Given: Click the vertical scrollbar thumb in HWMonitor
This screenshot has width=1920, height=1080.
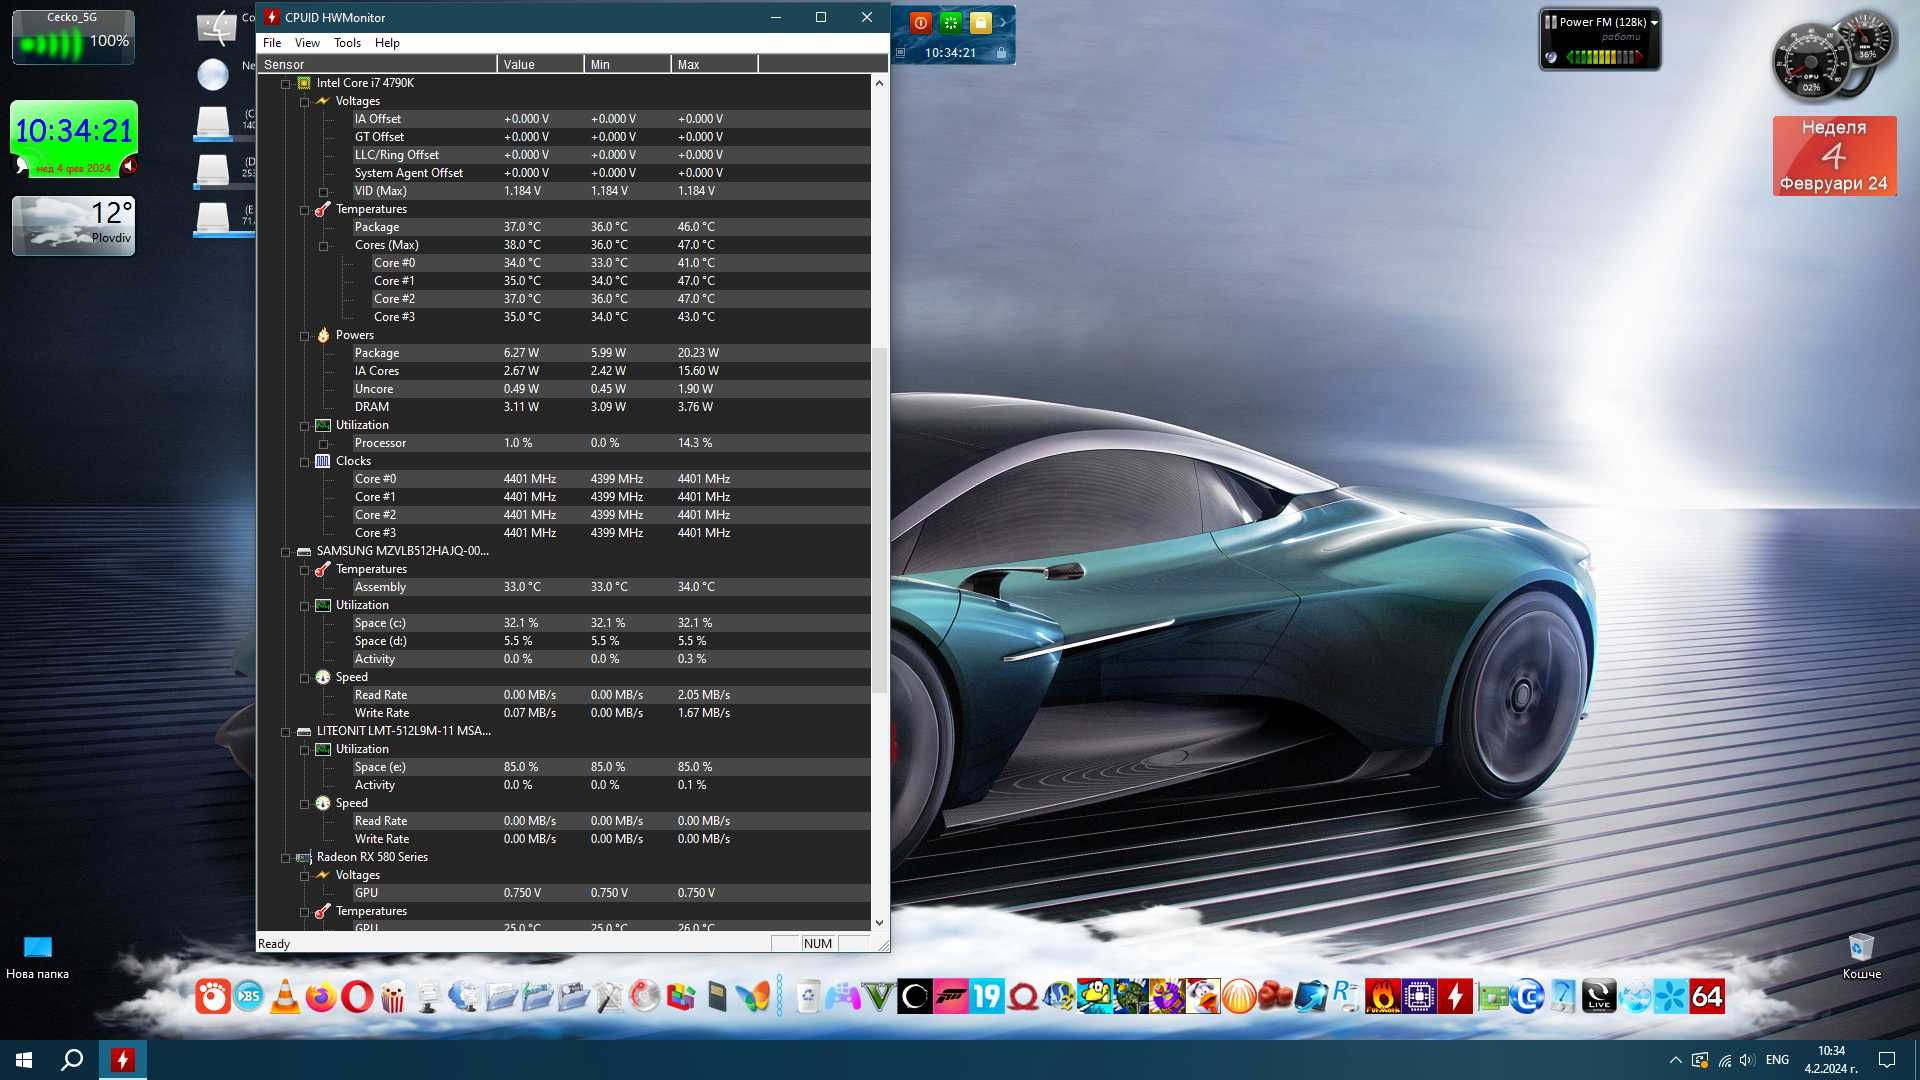Looking at the screenshot, I should click(879, 520).
